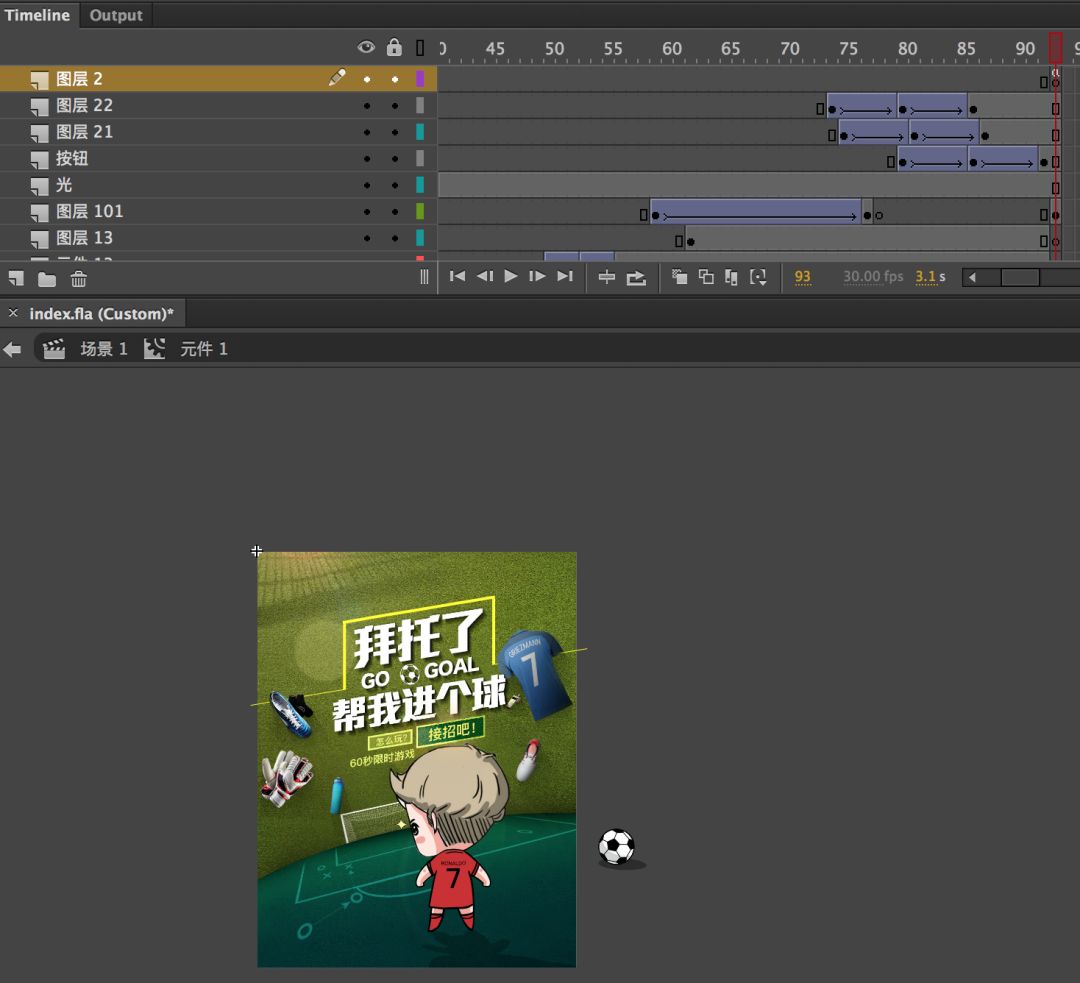Click the green outline color swatch of 图层 101
This screenshot has width=1080, height=983.
tap(420, 211)
